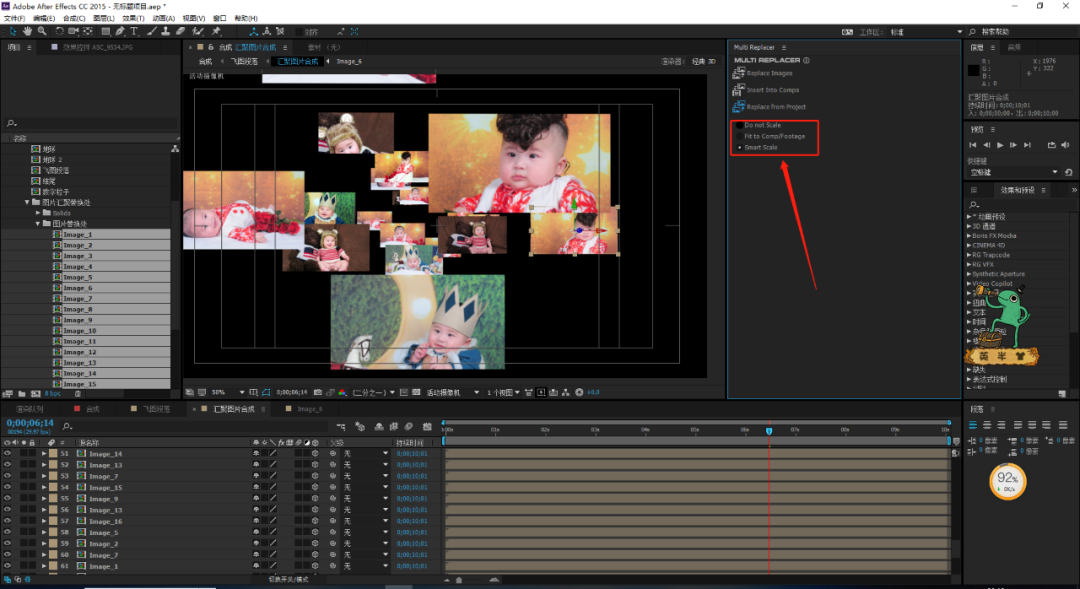Viewport: 1080px width, 589px height.
Task: Collapse the Solids folder in Project panel
Action: pos(39,213)
